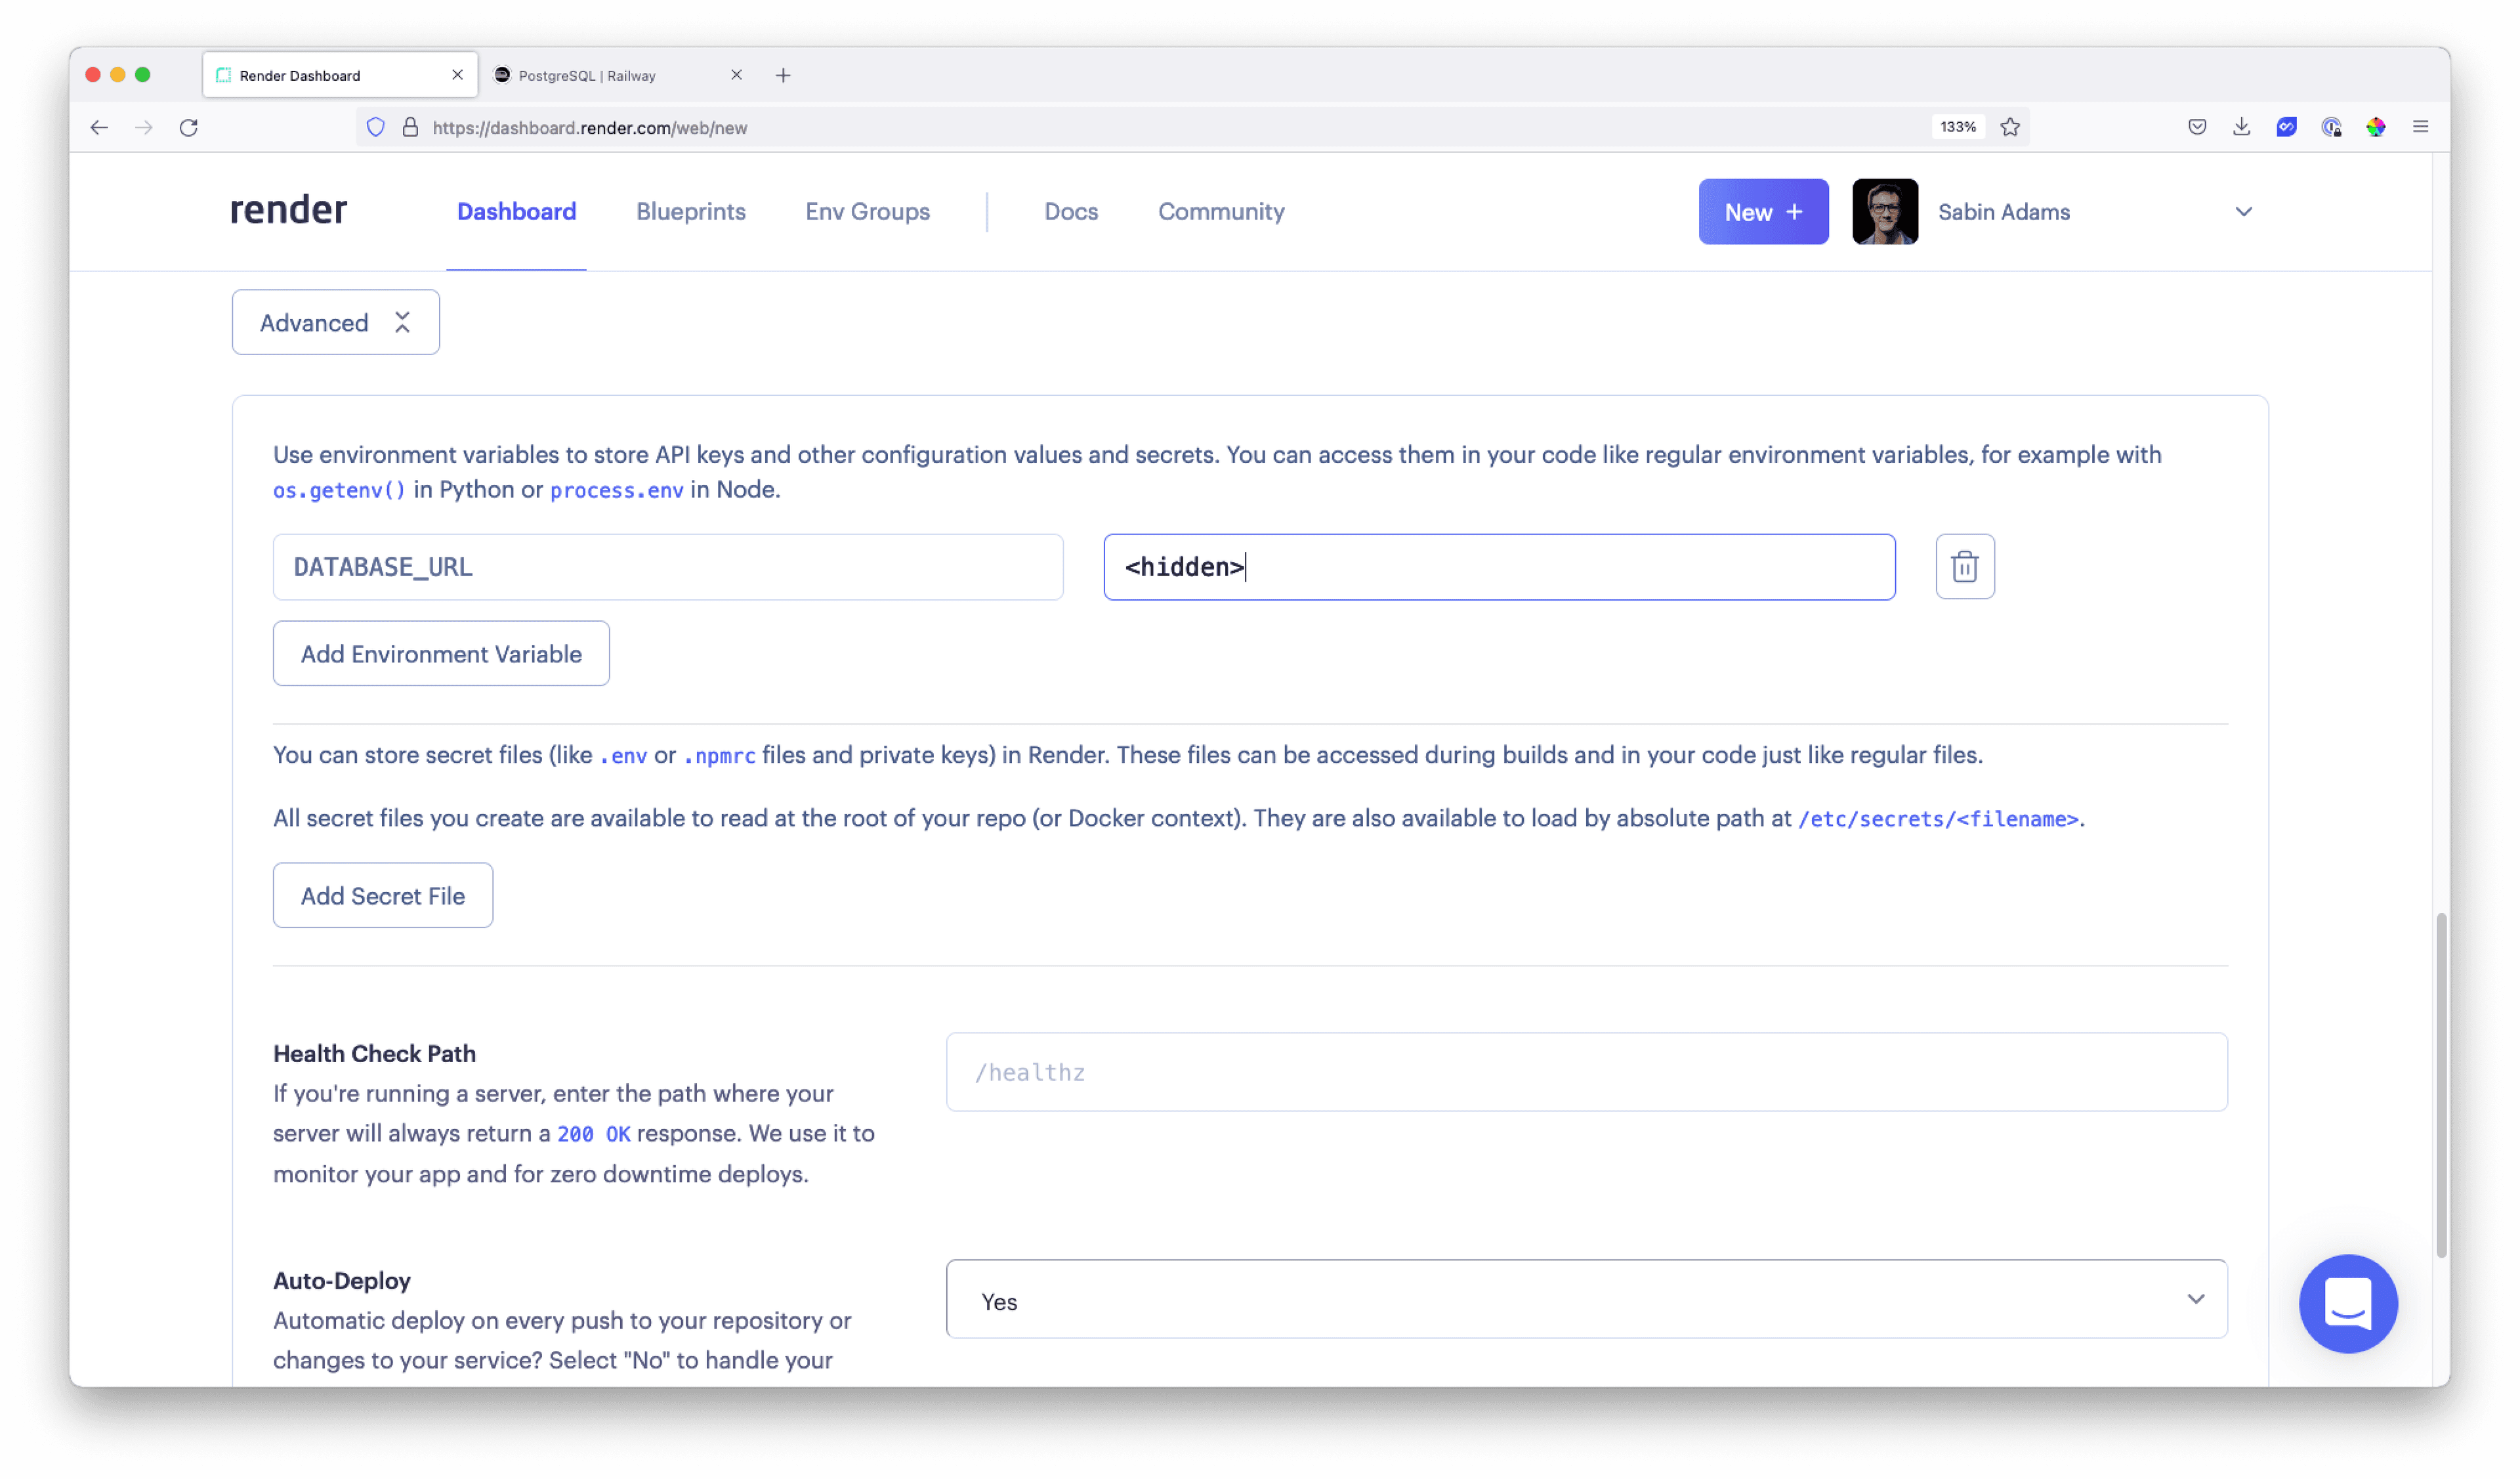Go back to previous page

[99, 127]
